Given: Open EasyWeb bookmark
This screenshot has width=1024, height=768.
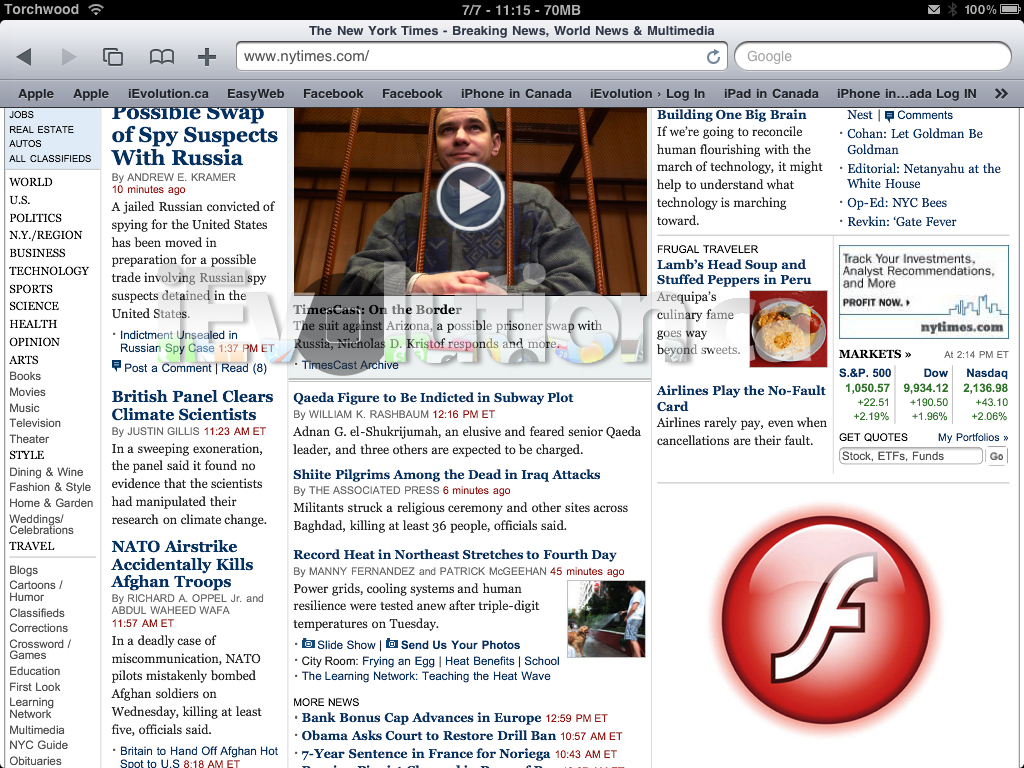Looking at the screenshot, I should (255, 93).
